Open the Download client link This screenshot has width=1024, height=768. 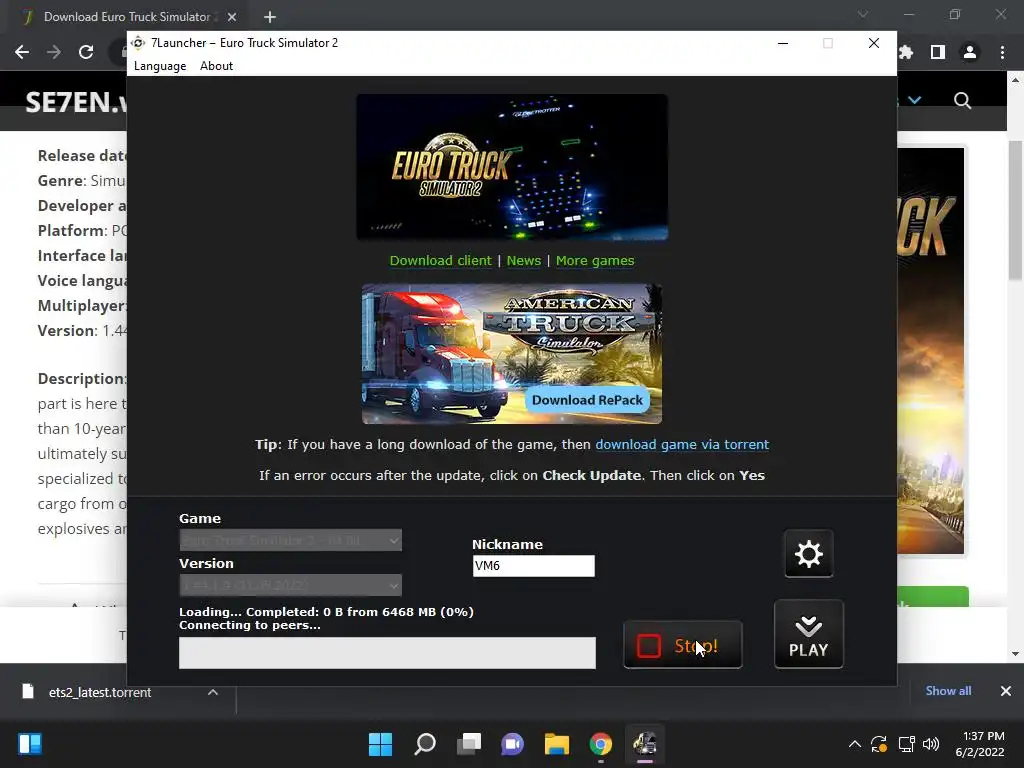[x=440, y=261]
